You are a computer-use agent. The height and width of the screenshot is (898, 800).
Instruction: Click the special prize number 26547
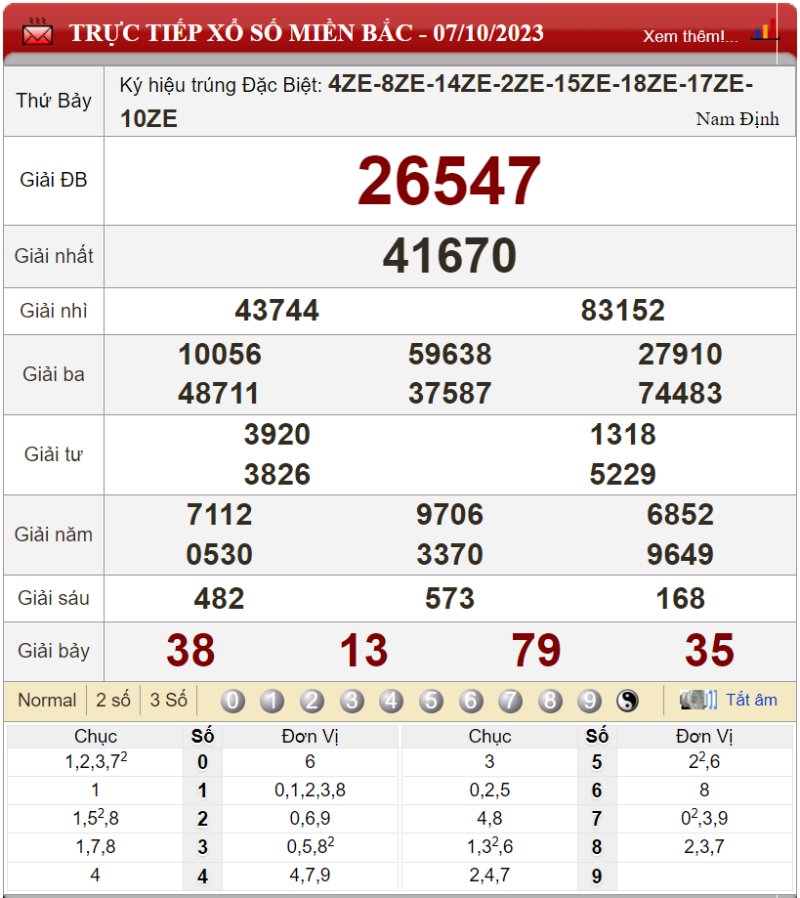(x=449, y=182)
